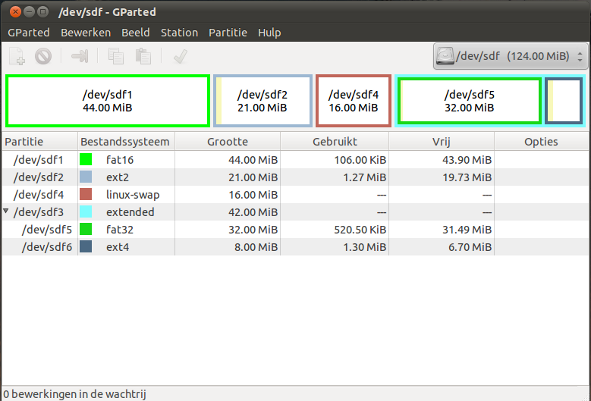
Task: Click the hard disk icon in device selector
Action: point(445,56)
